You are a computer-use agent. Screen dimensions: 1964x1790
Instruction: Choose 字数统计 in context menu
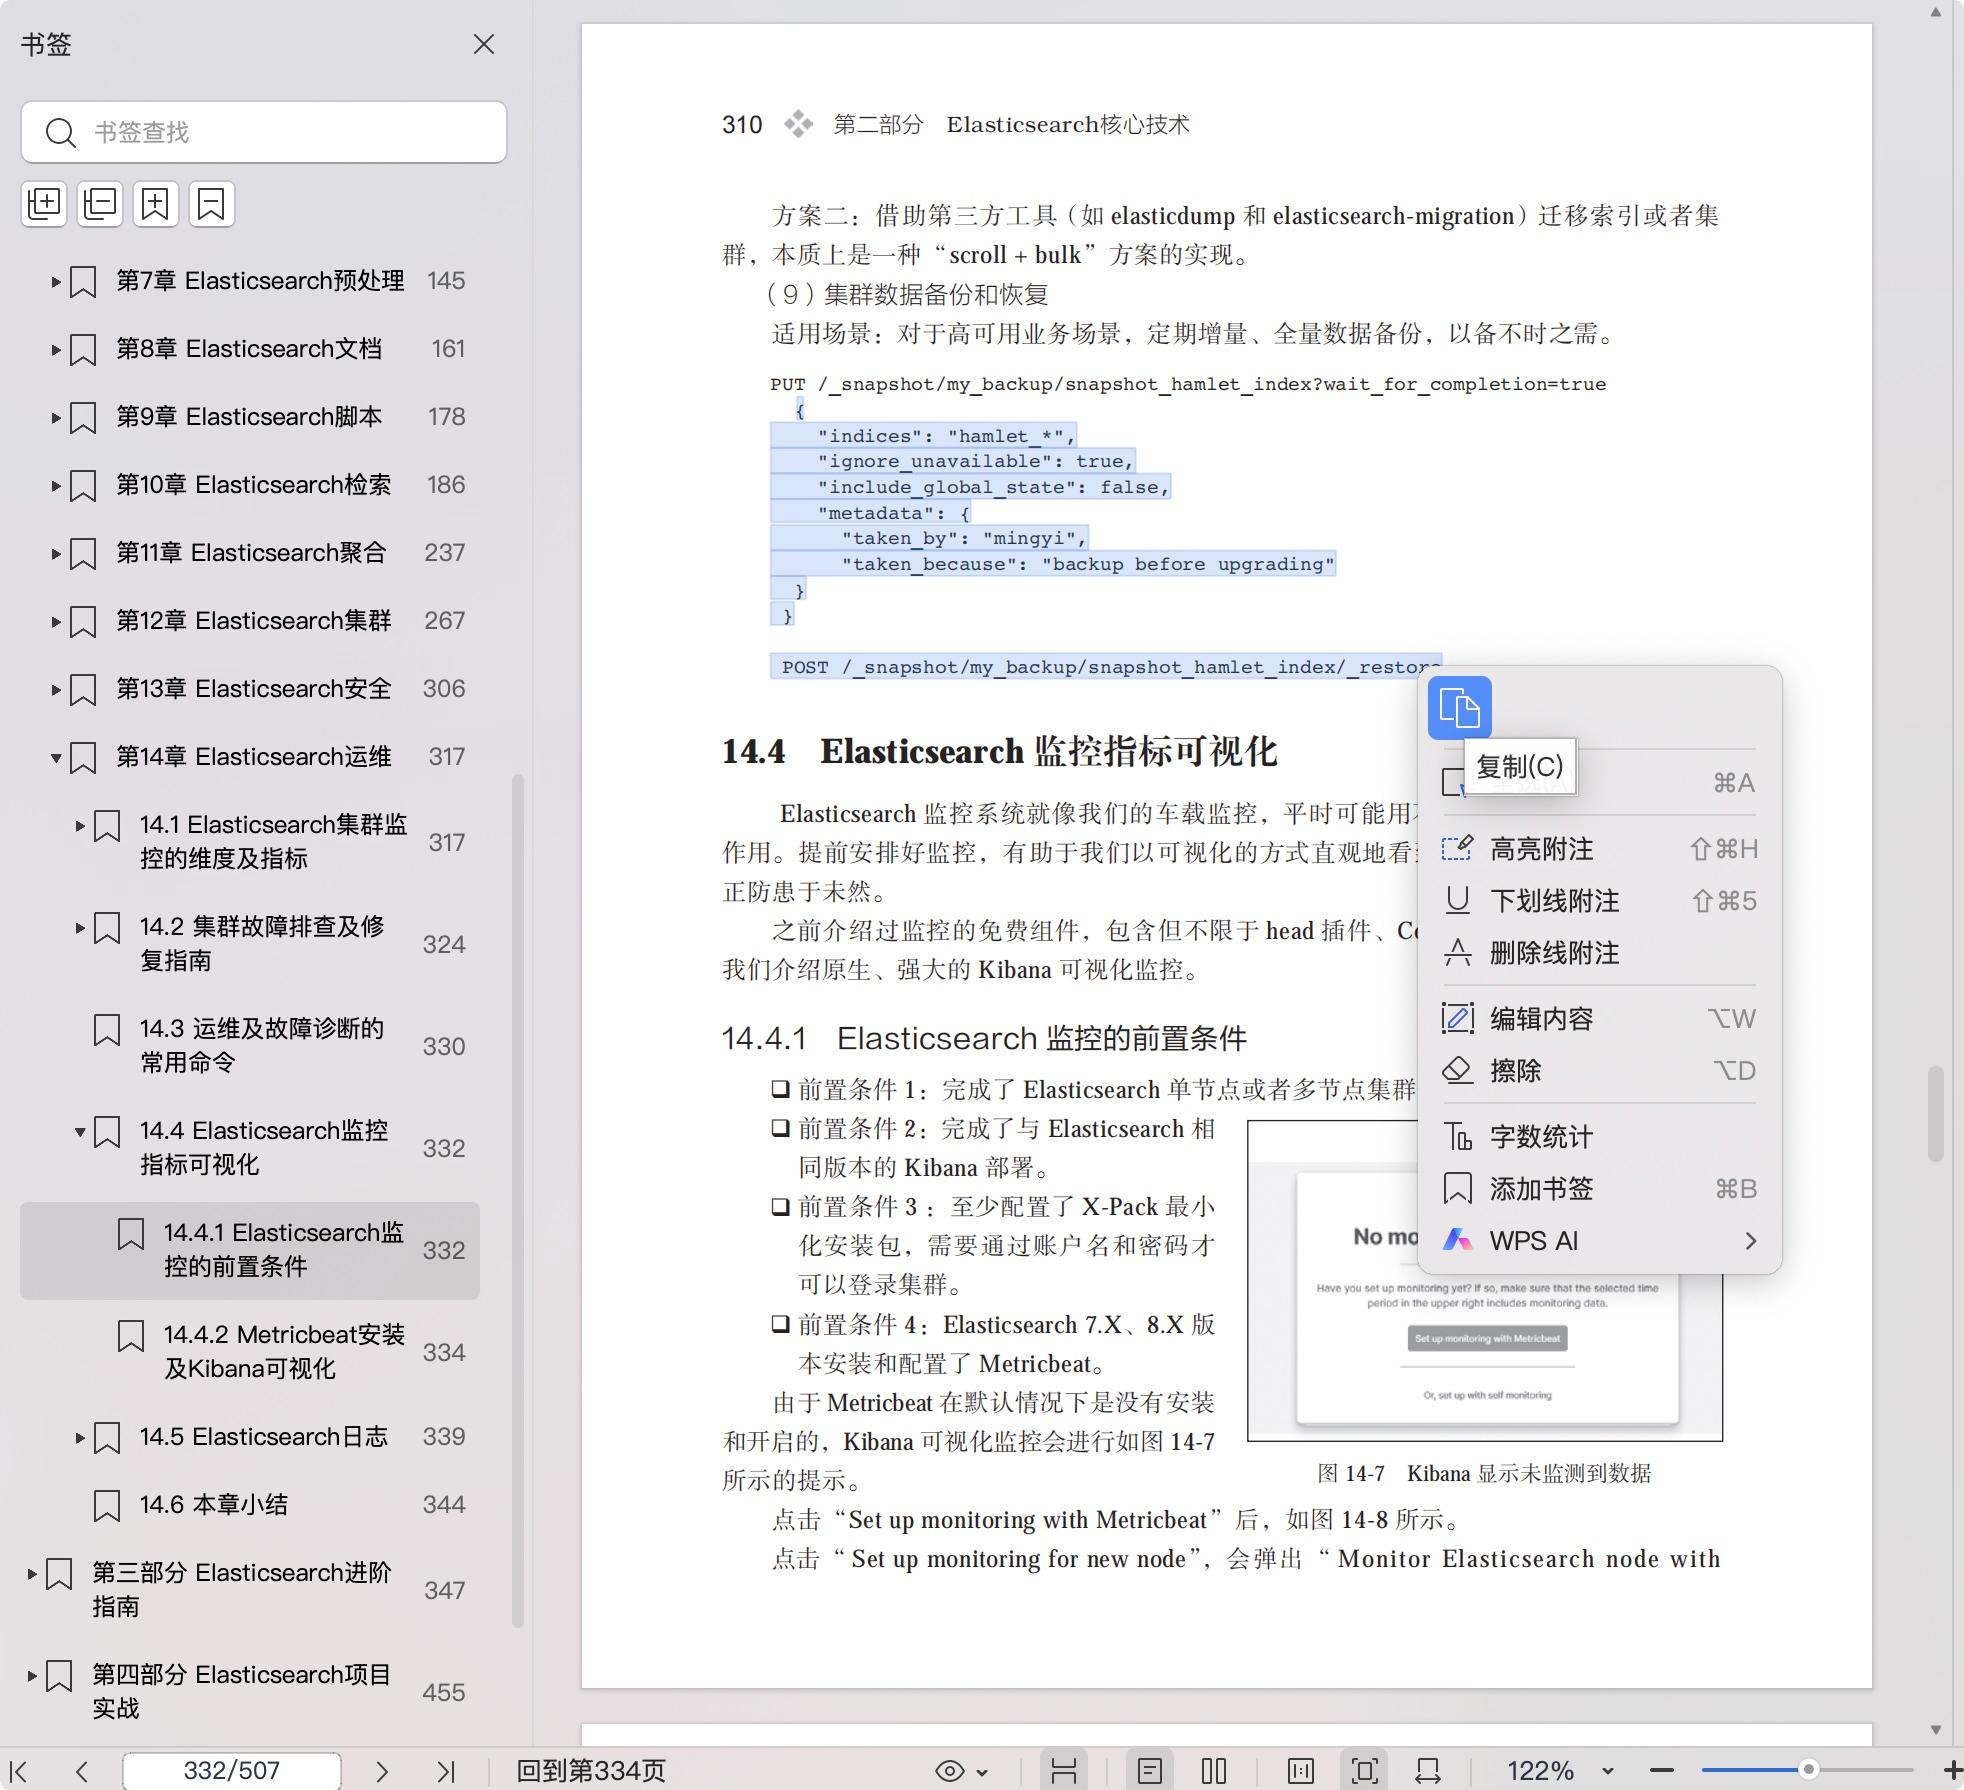(1599, 1137)
